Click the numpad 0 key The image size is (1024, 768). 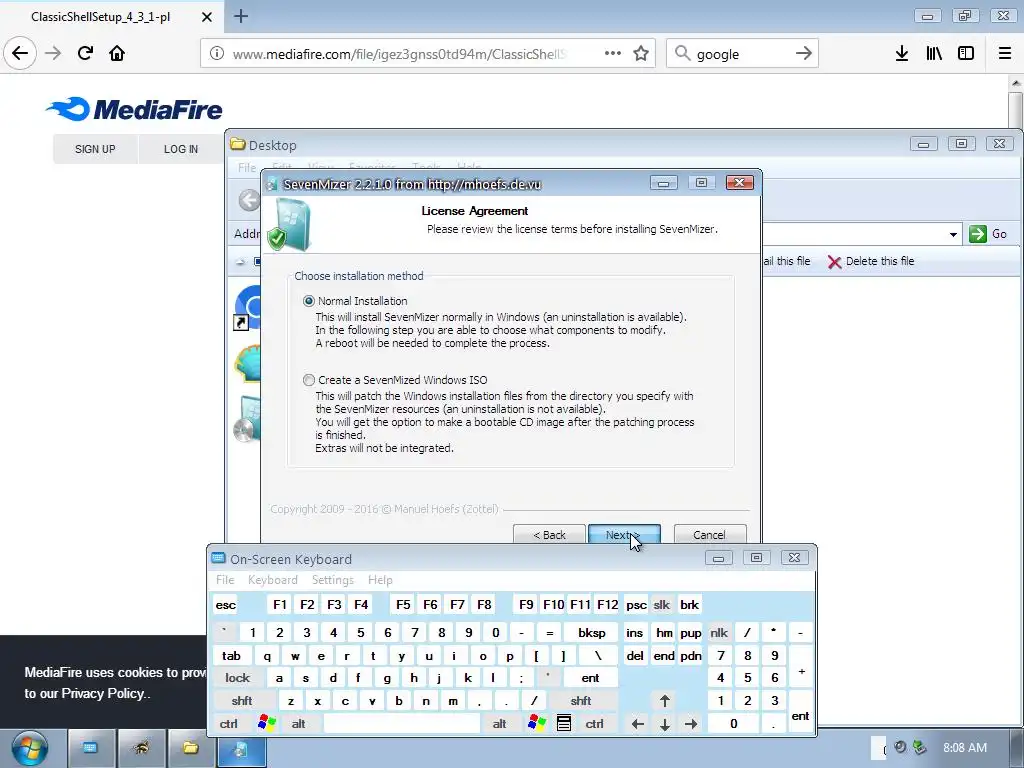click(x=733, y=724)
